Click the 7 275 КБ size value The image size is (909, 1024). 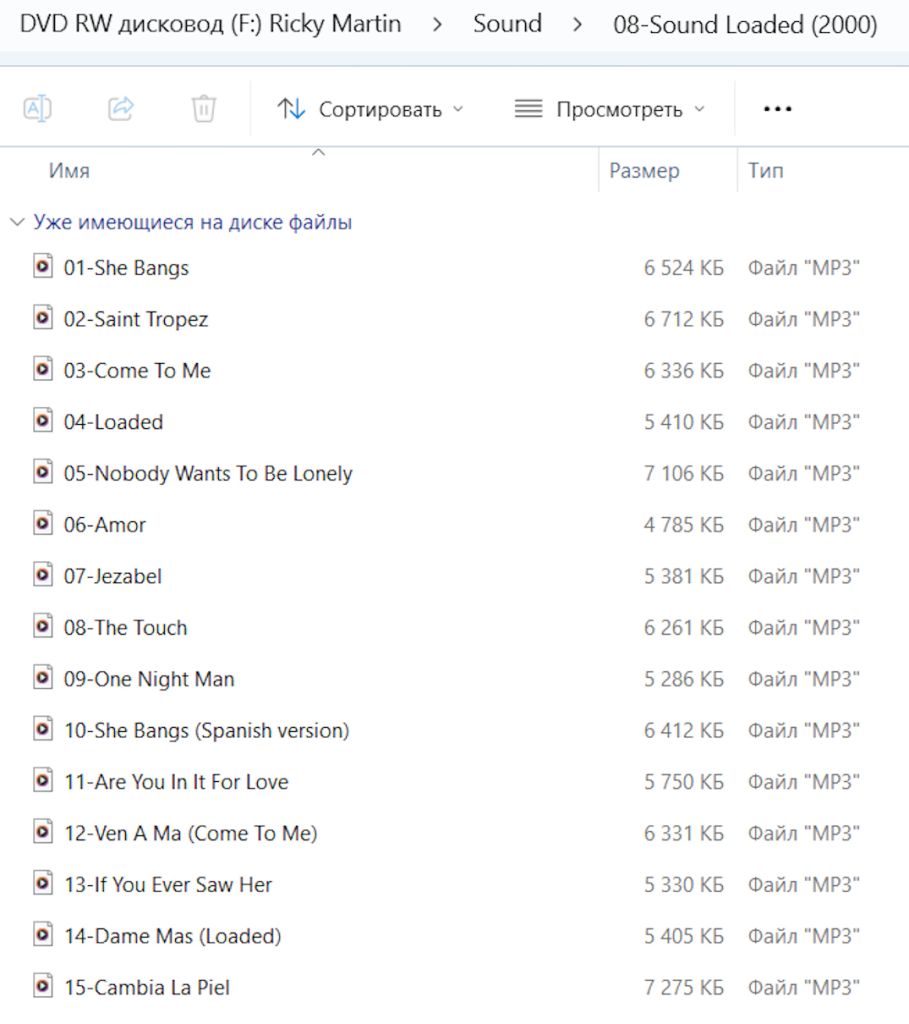684,987
